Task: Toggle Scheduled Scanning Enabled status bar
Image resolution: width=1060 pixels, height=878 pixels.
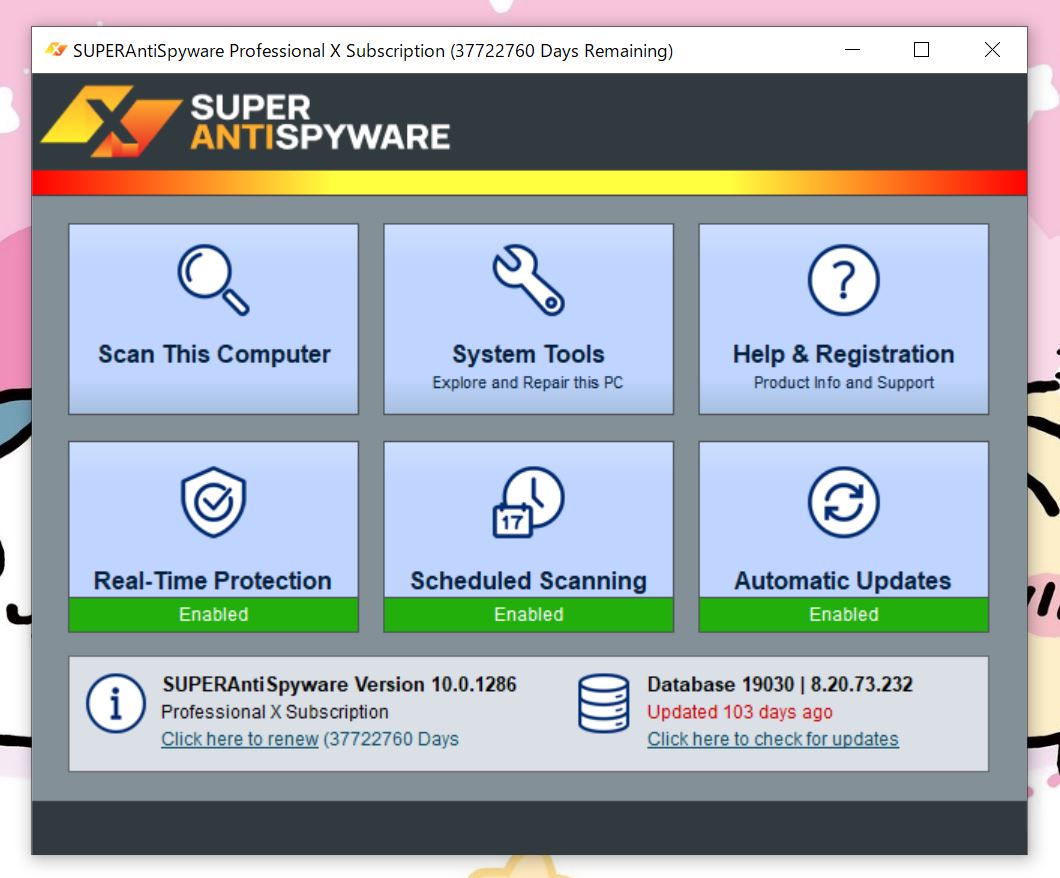Action: [528, 614]
